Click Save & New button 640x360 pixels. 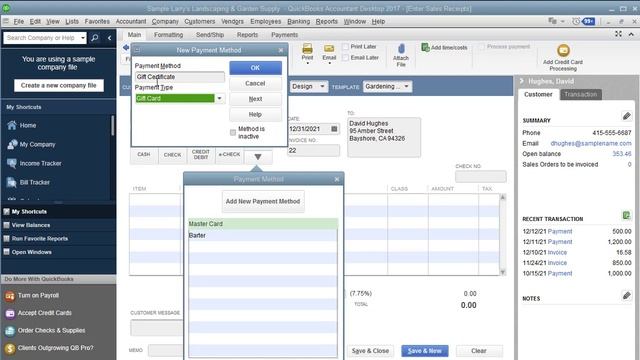point(424,351)
